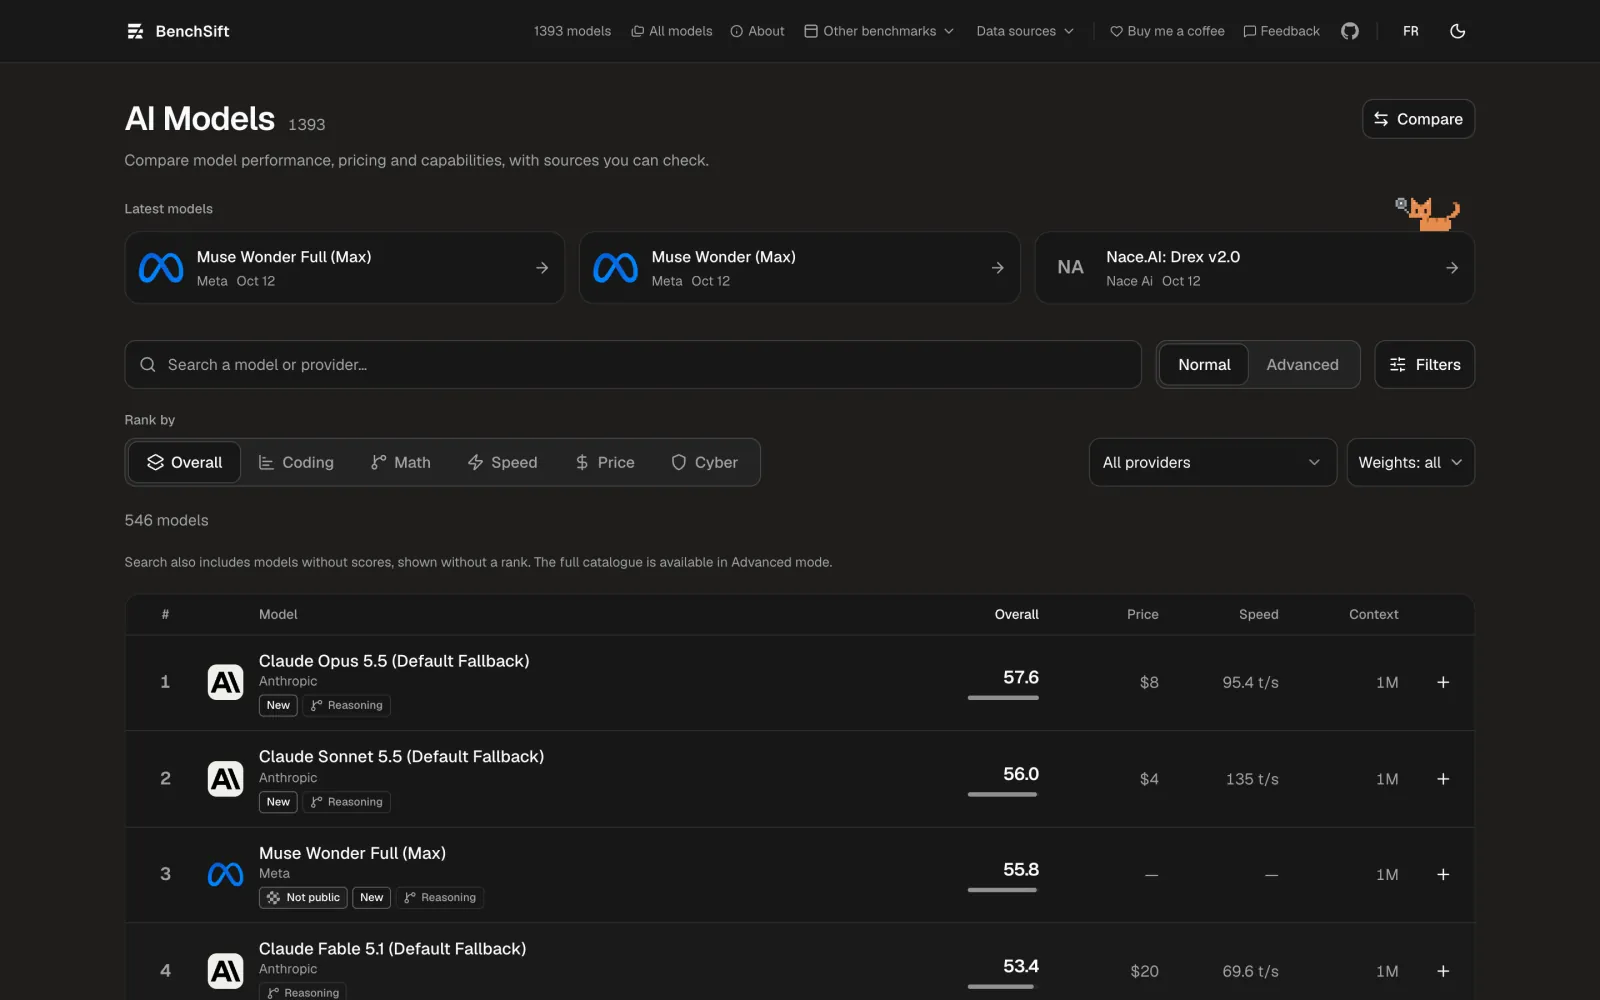Screen dimensions: 1600x1000
Task: Click Buy me a coffee link
Action: click(x=1167, y=31)
